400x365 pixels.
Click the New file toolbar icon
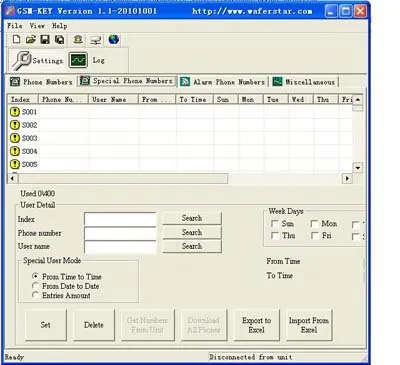(x=16, y=39)
